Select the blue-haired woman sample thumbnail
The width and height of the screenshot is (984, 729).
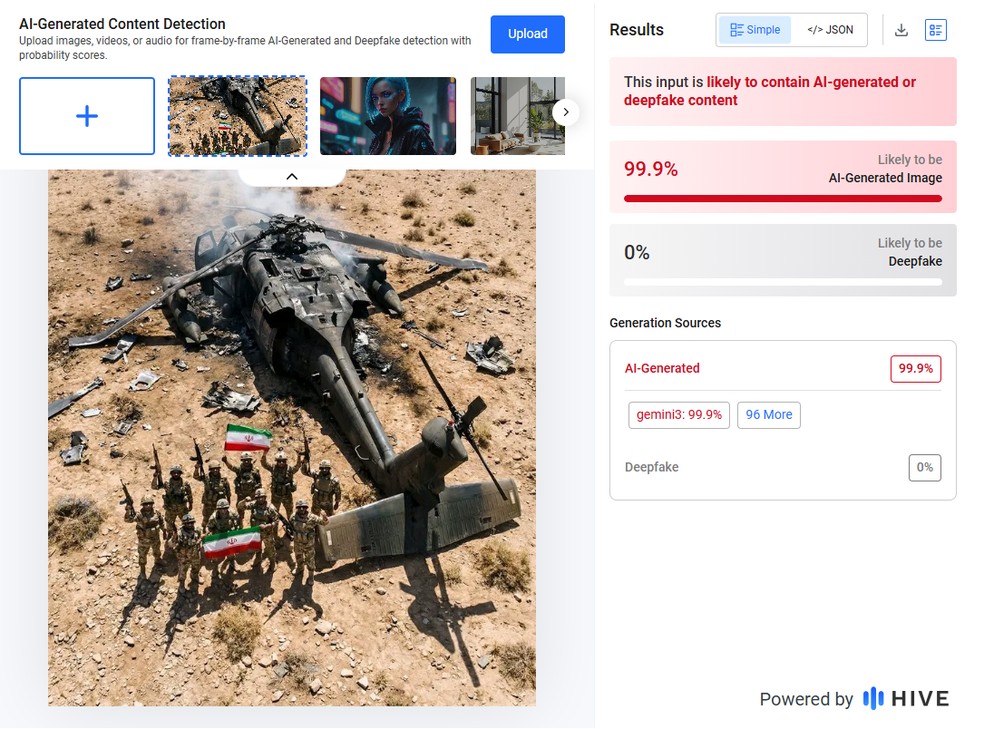388,116
